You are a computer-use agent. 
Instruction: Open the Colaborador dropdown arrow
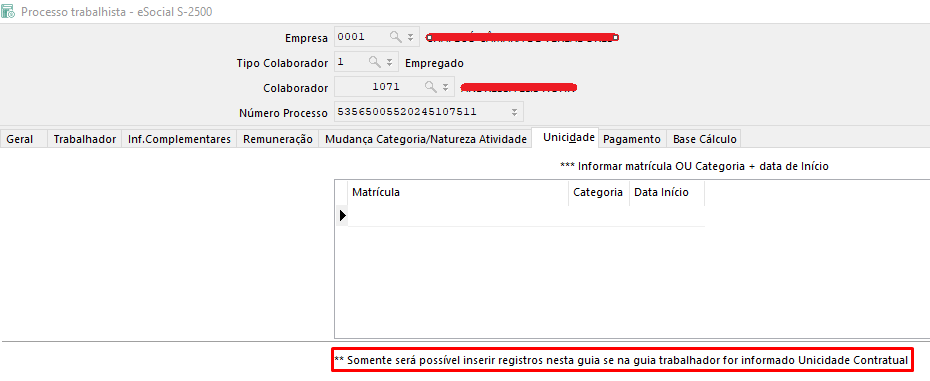(445, 87)
